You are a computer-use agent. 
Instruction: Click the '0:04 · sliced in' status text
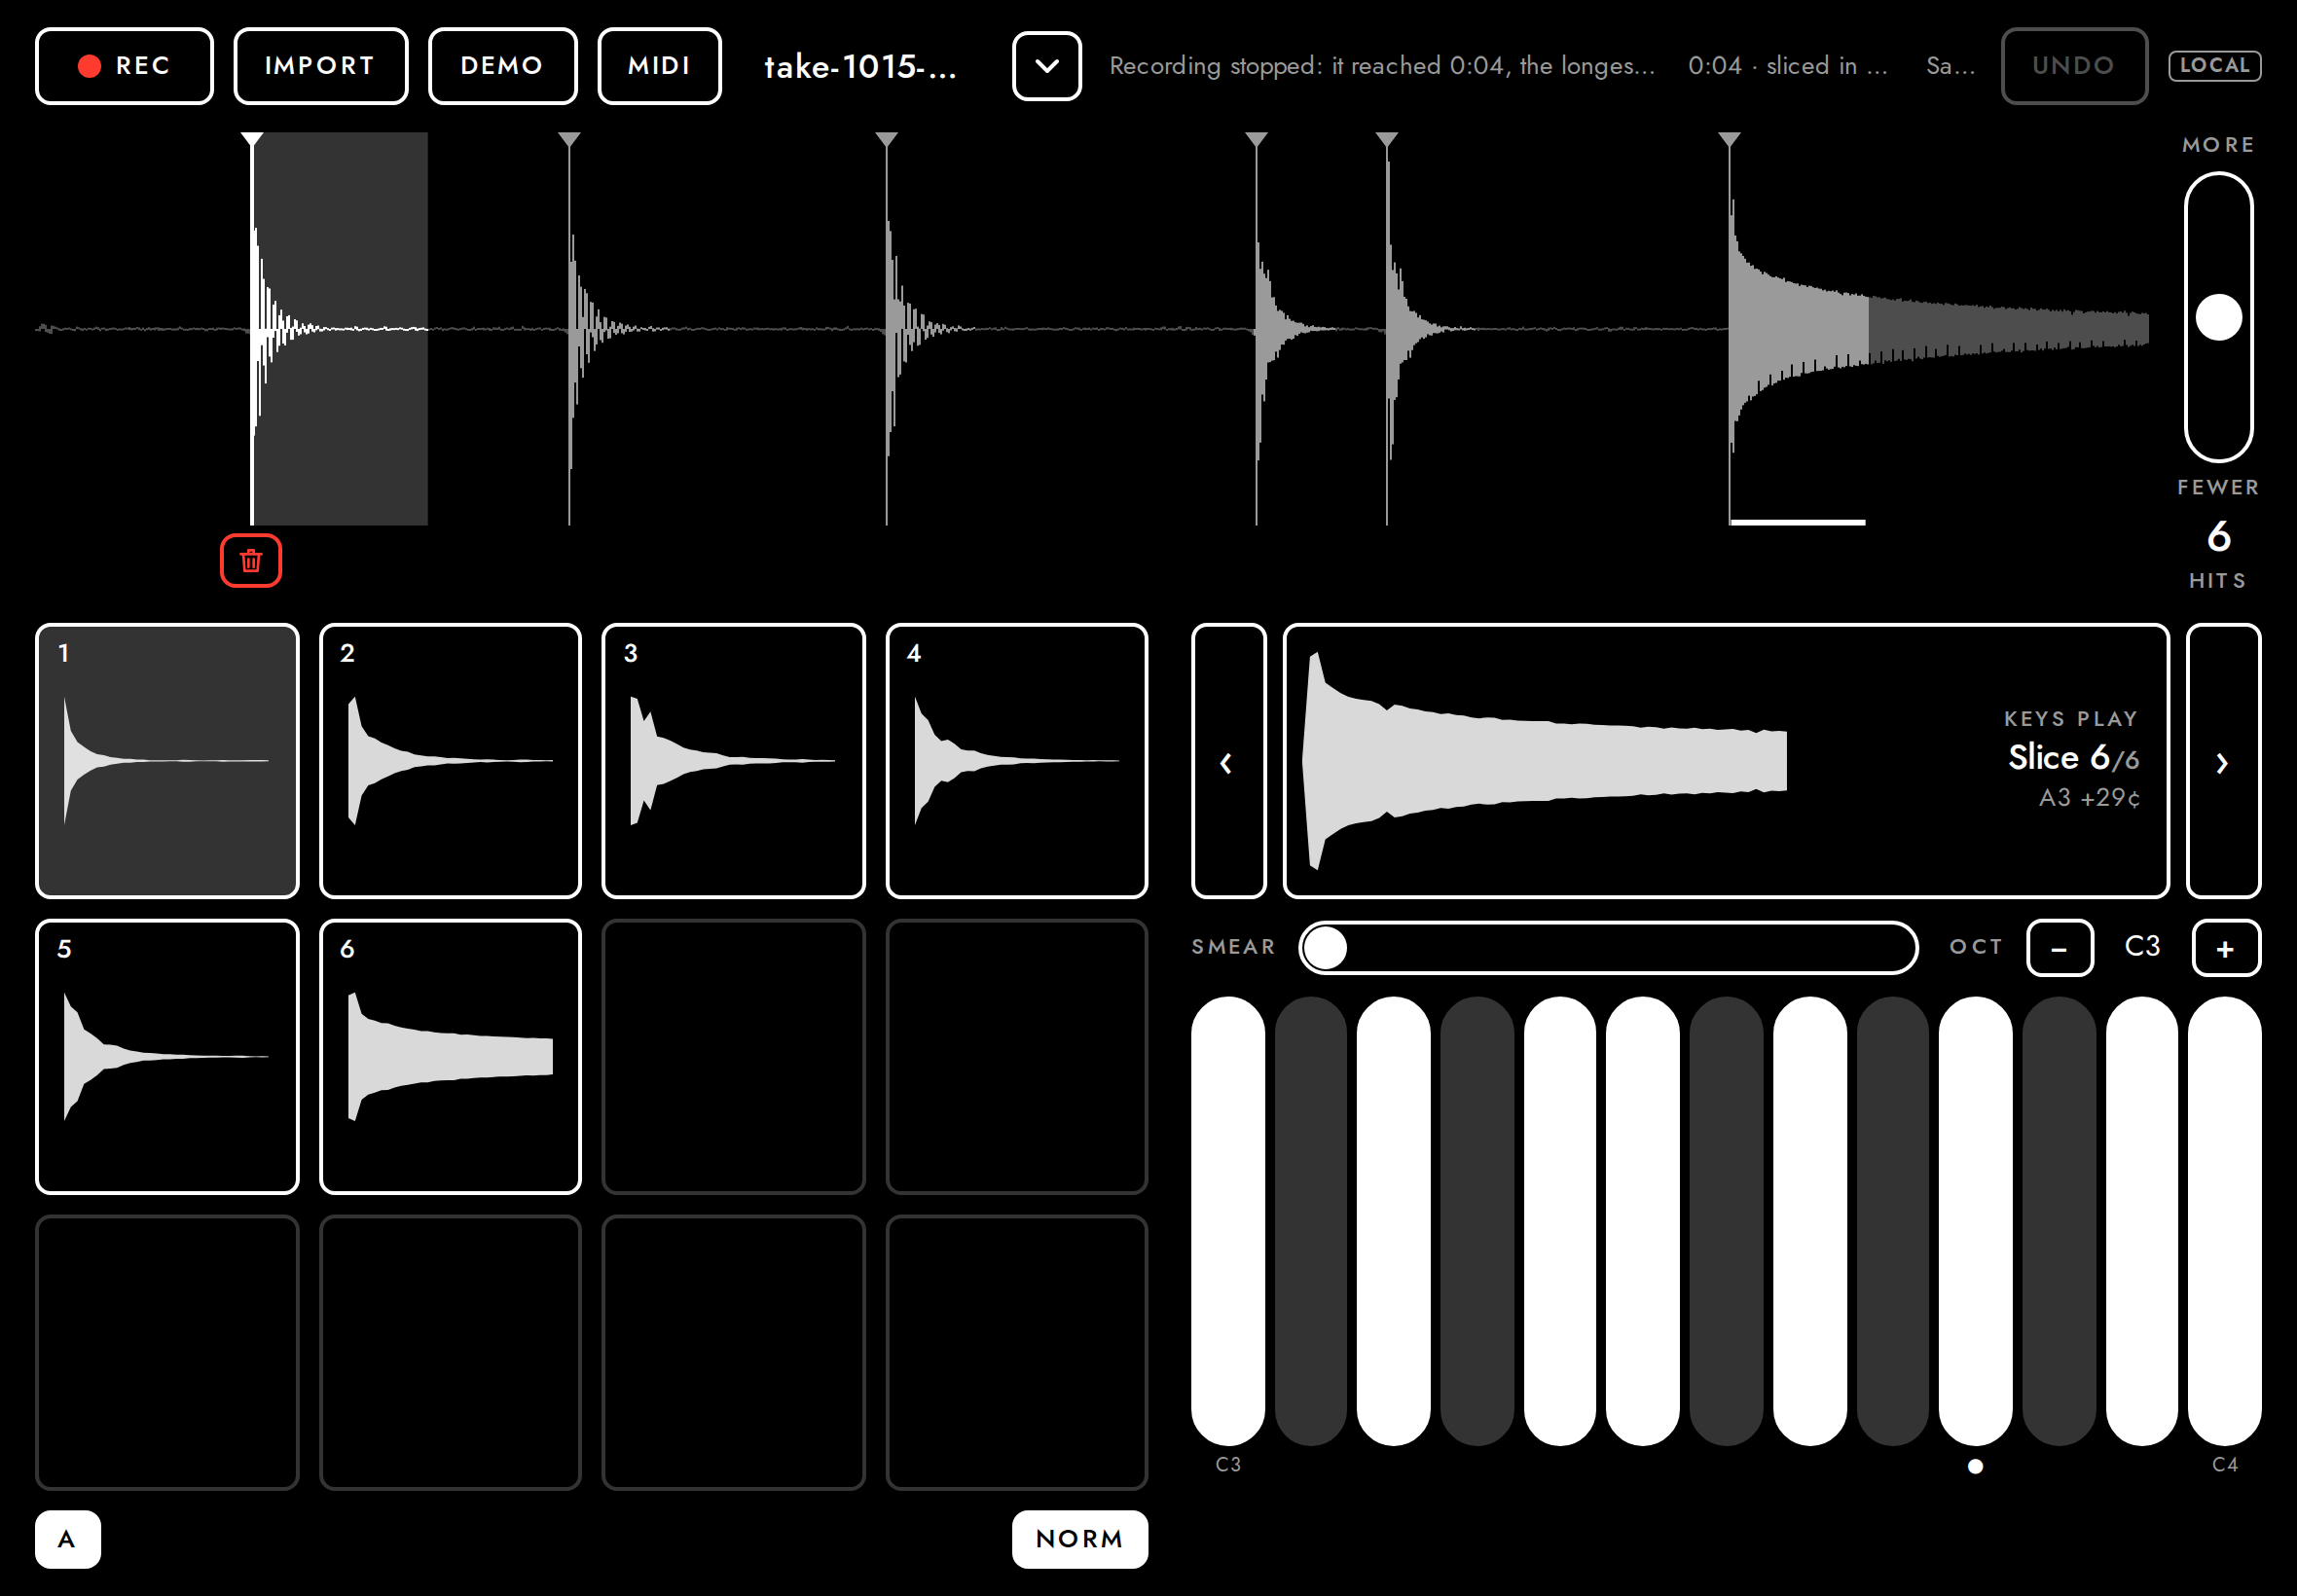(1788, 66)
